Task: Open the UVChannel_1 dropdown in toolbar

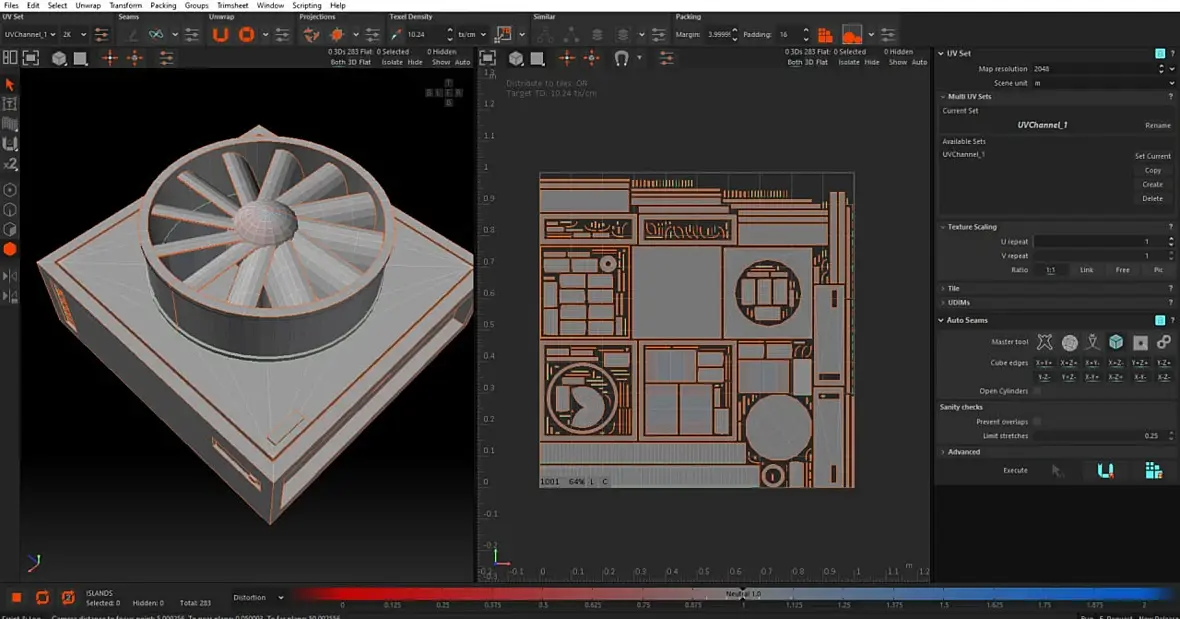Action: (31, 35)
